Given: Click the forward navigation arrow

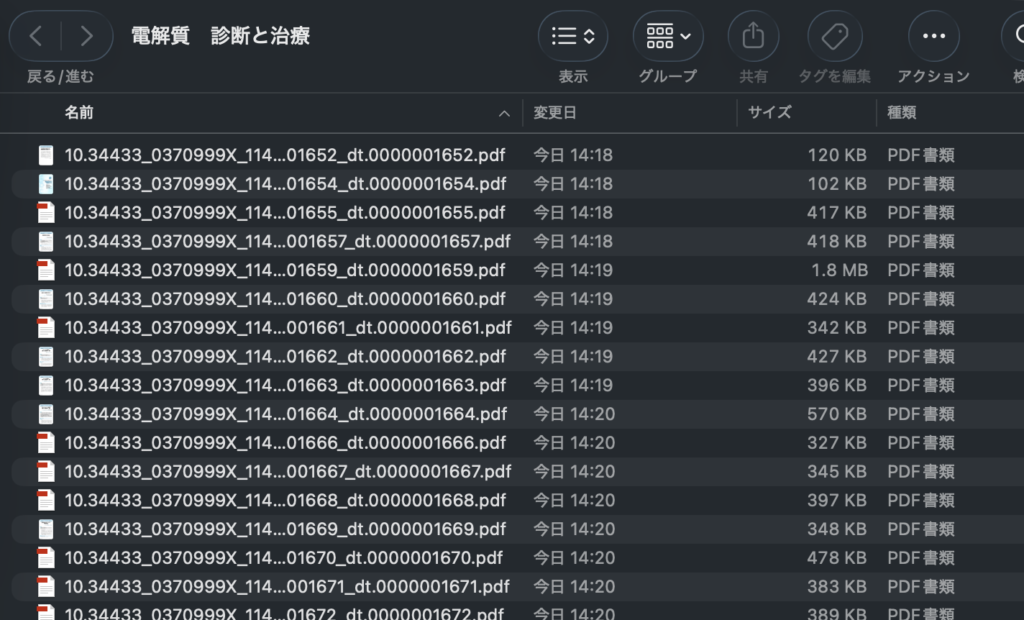Looking at the screenshot, I should (x=87, y=37).
